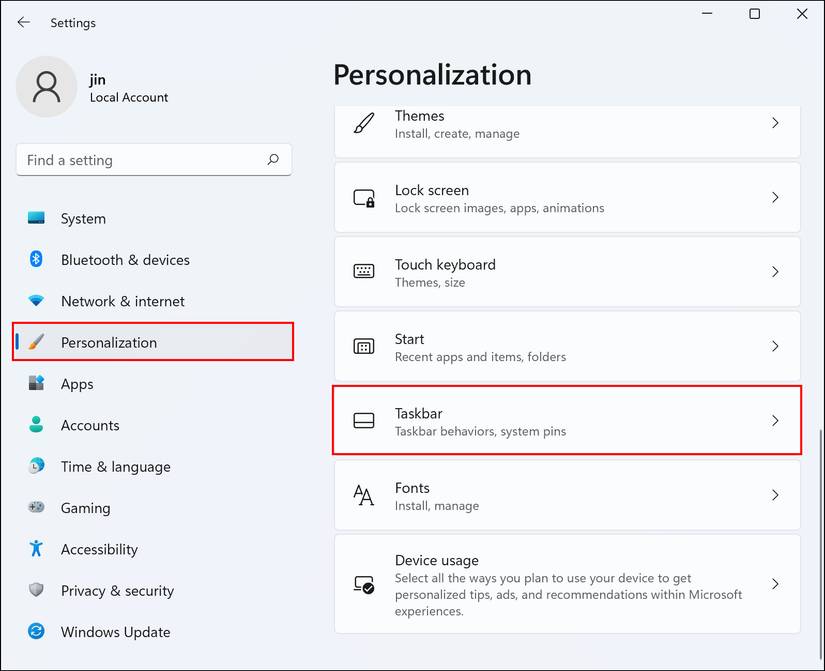825x671 pixels.
Task: Expand the Fonts section chevron
Action: tap(776, 495)
